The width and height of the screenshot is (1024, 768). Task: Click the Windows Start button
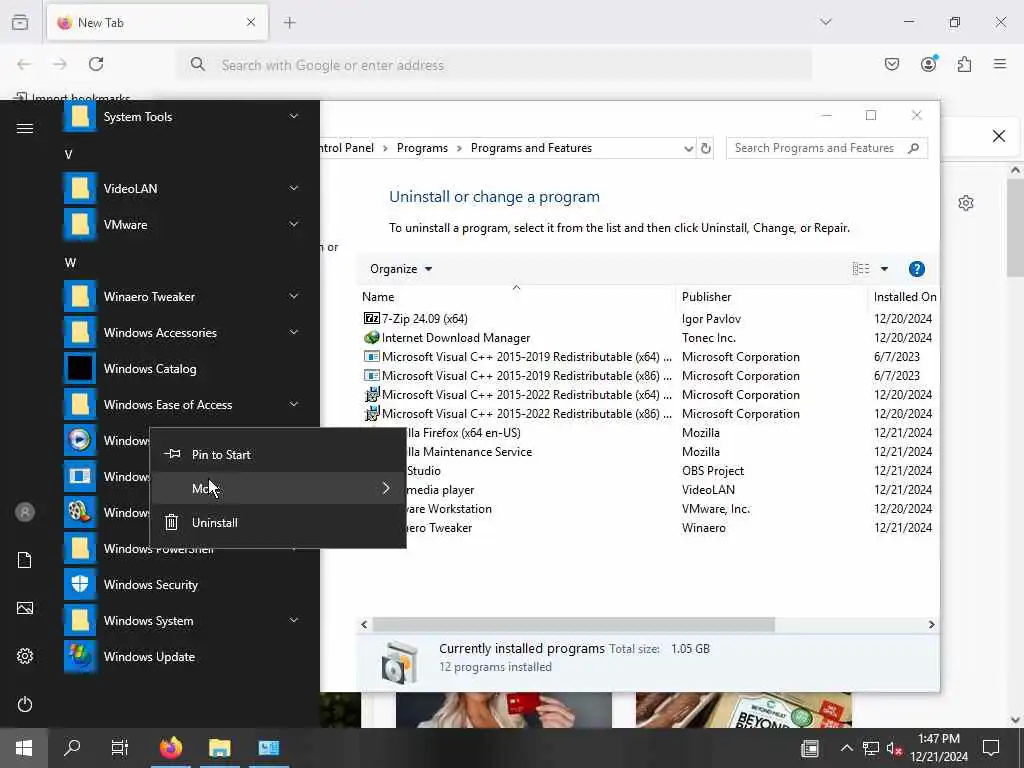click(24, 748)
